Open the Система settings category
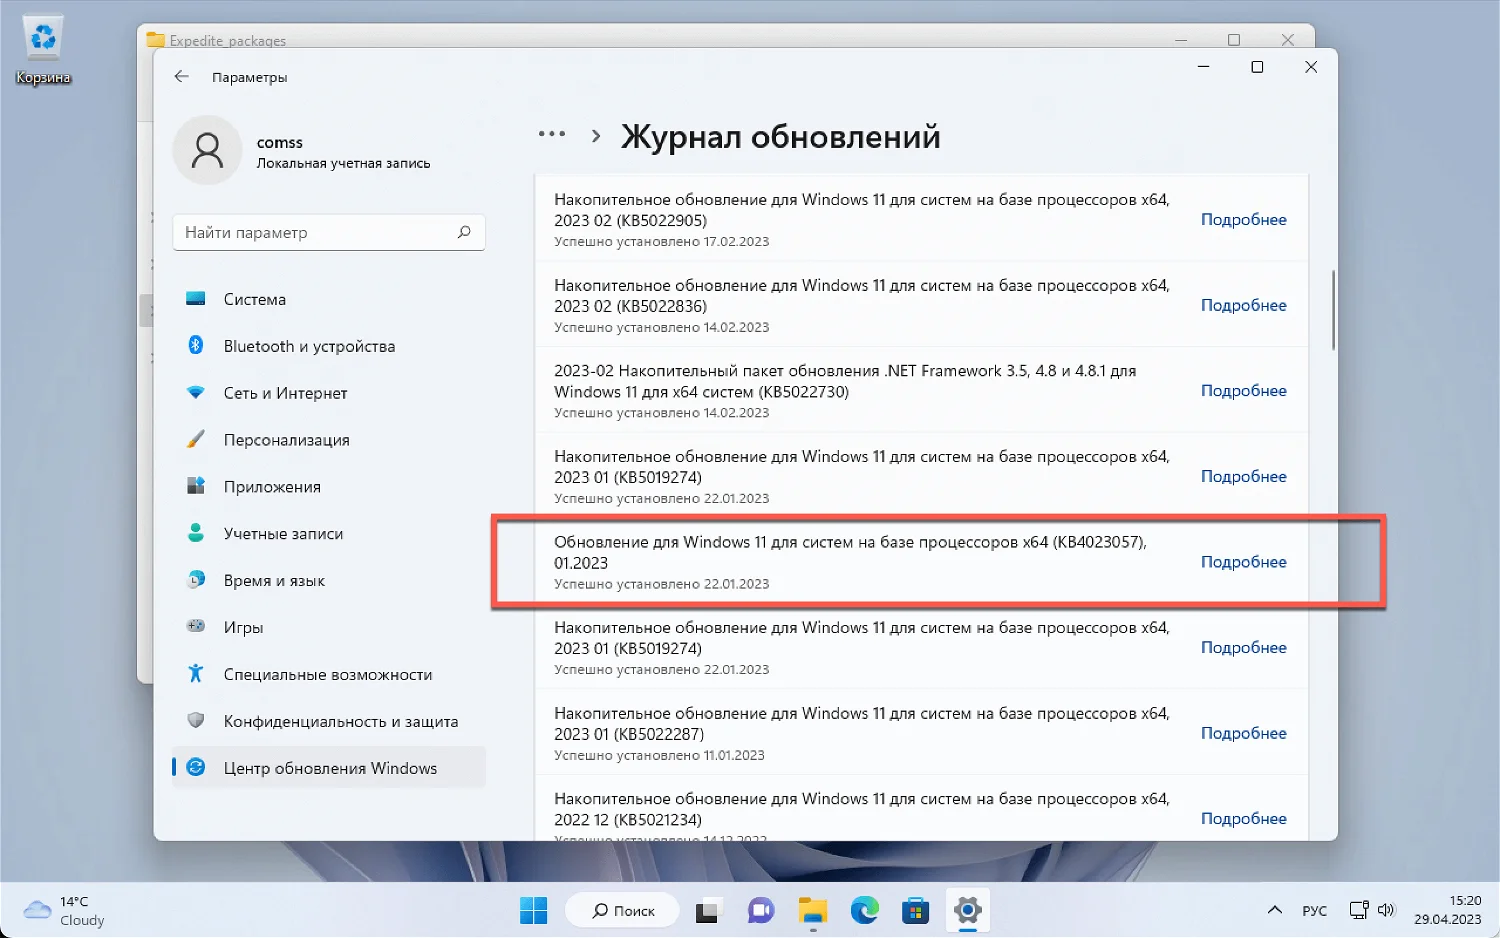 pos(329,299)
